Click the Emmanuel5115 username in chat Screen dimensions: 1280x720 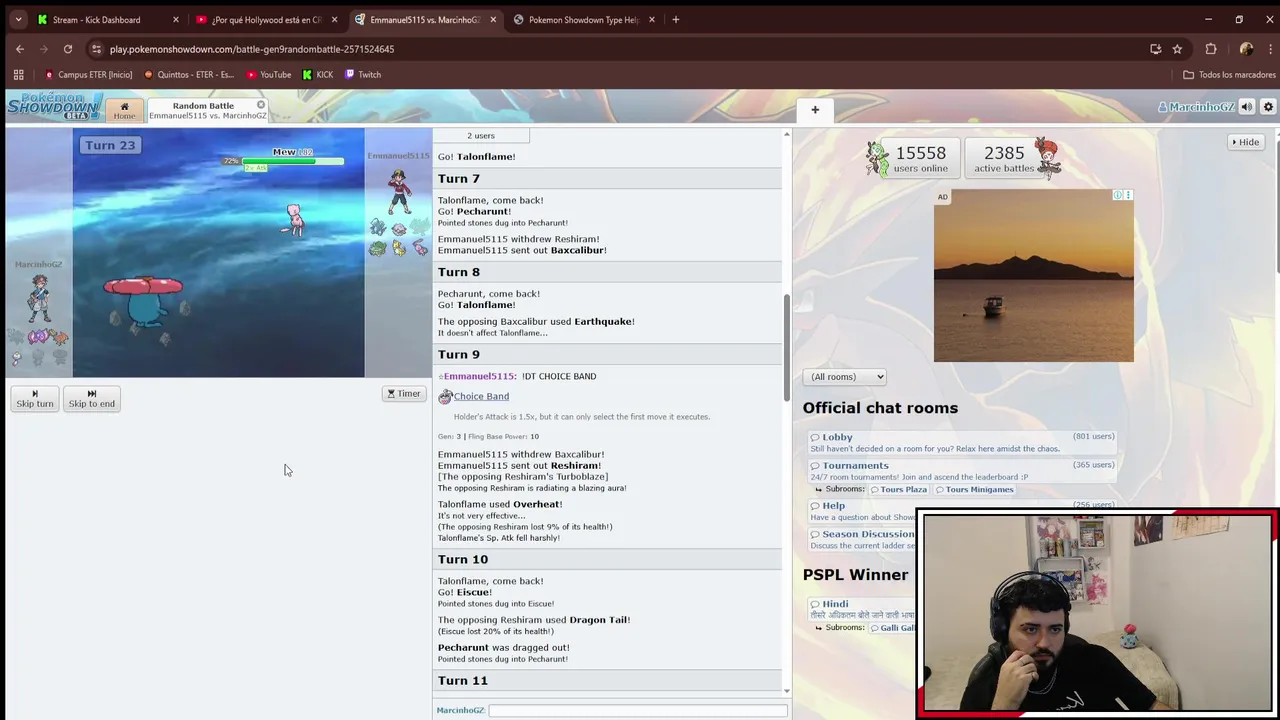(x=480, y=376)
